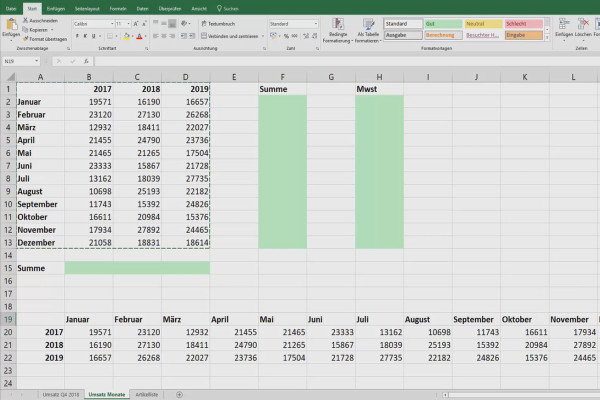Apply the Eingabe cell style
This screenshot has width=600, height=400.
523,35
